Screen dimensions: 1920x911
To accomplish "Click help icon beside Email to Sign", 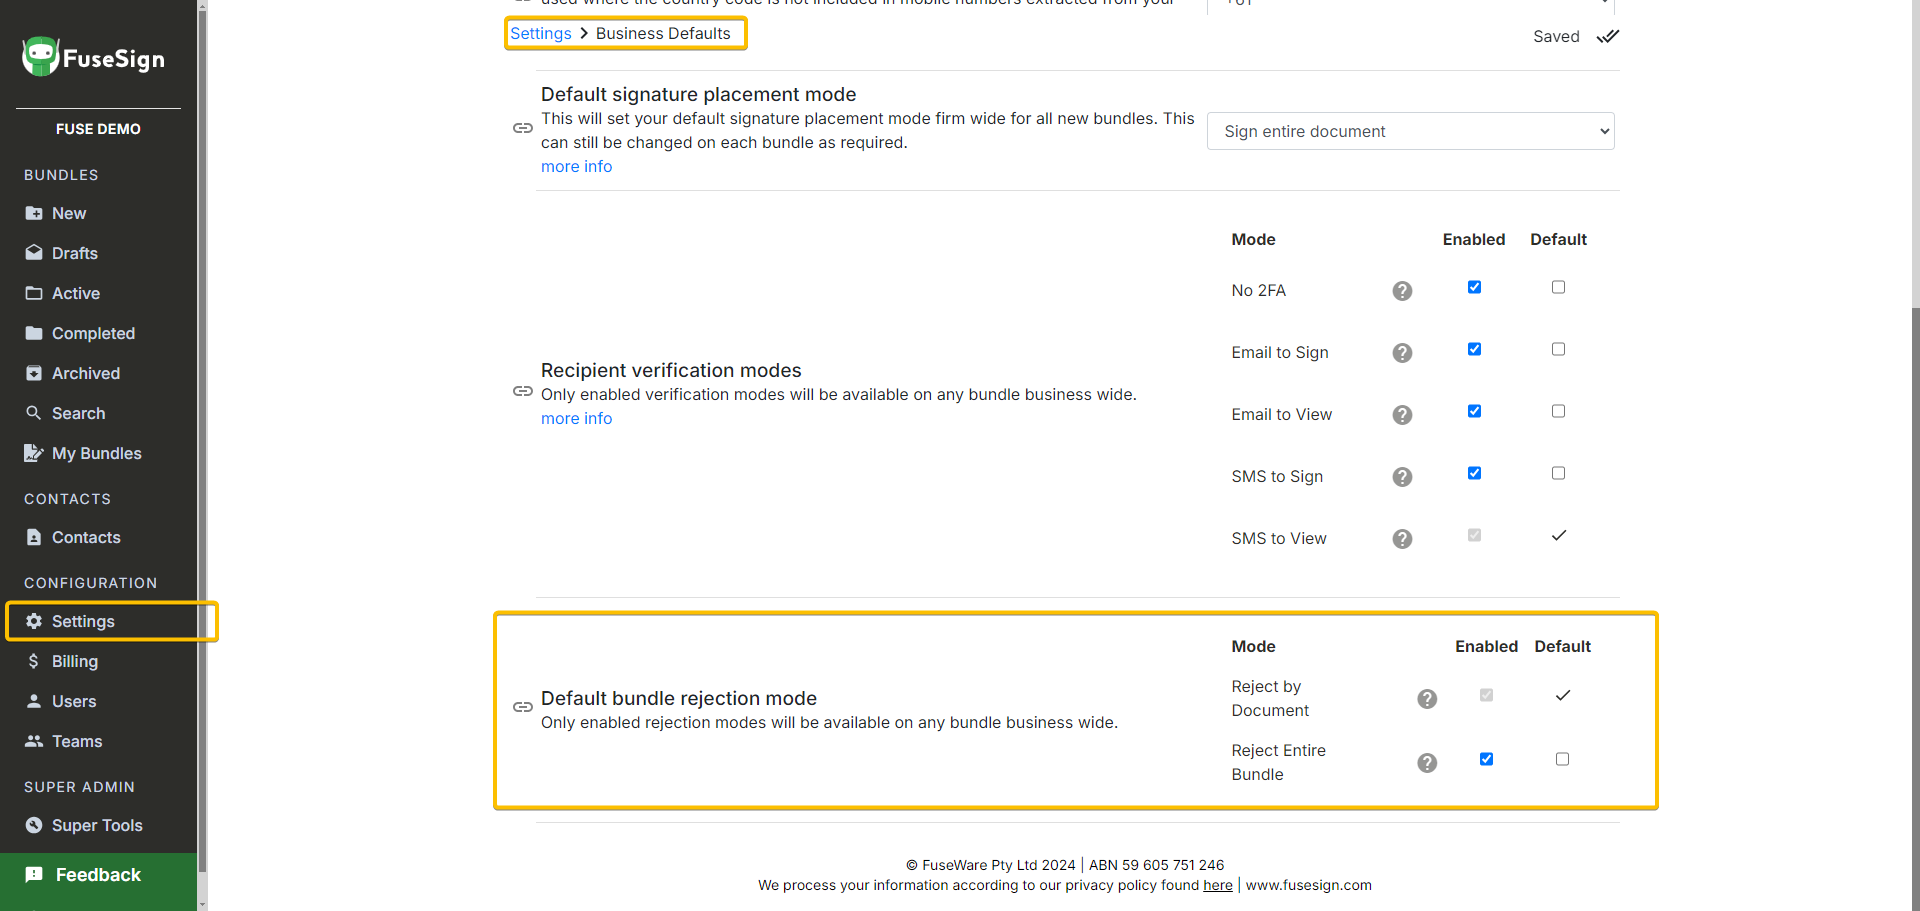I will click(1402, 353).
